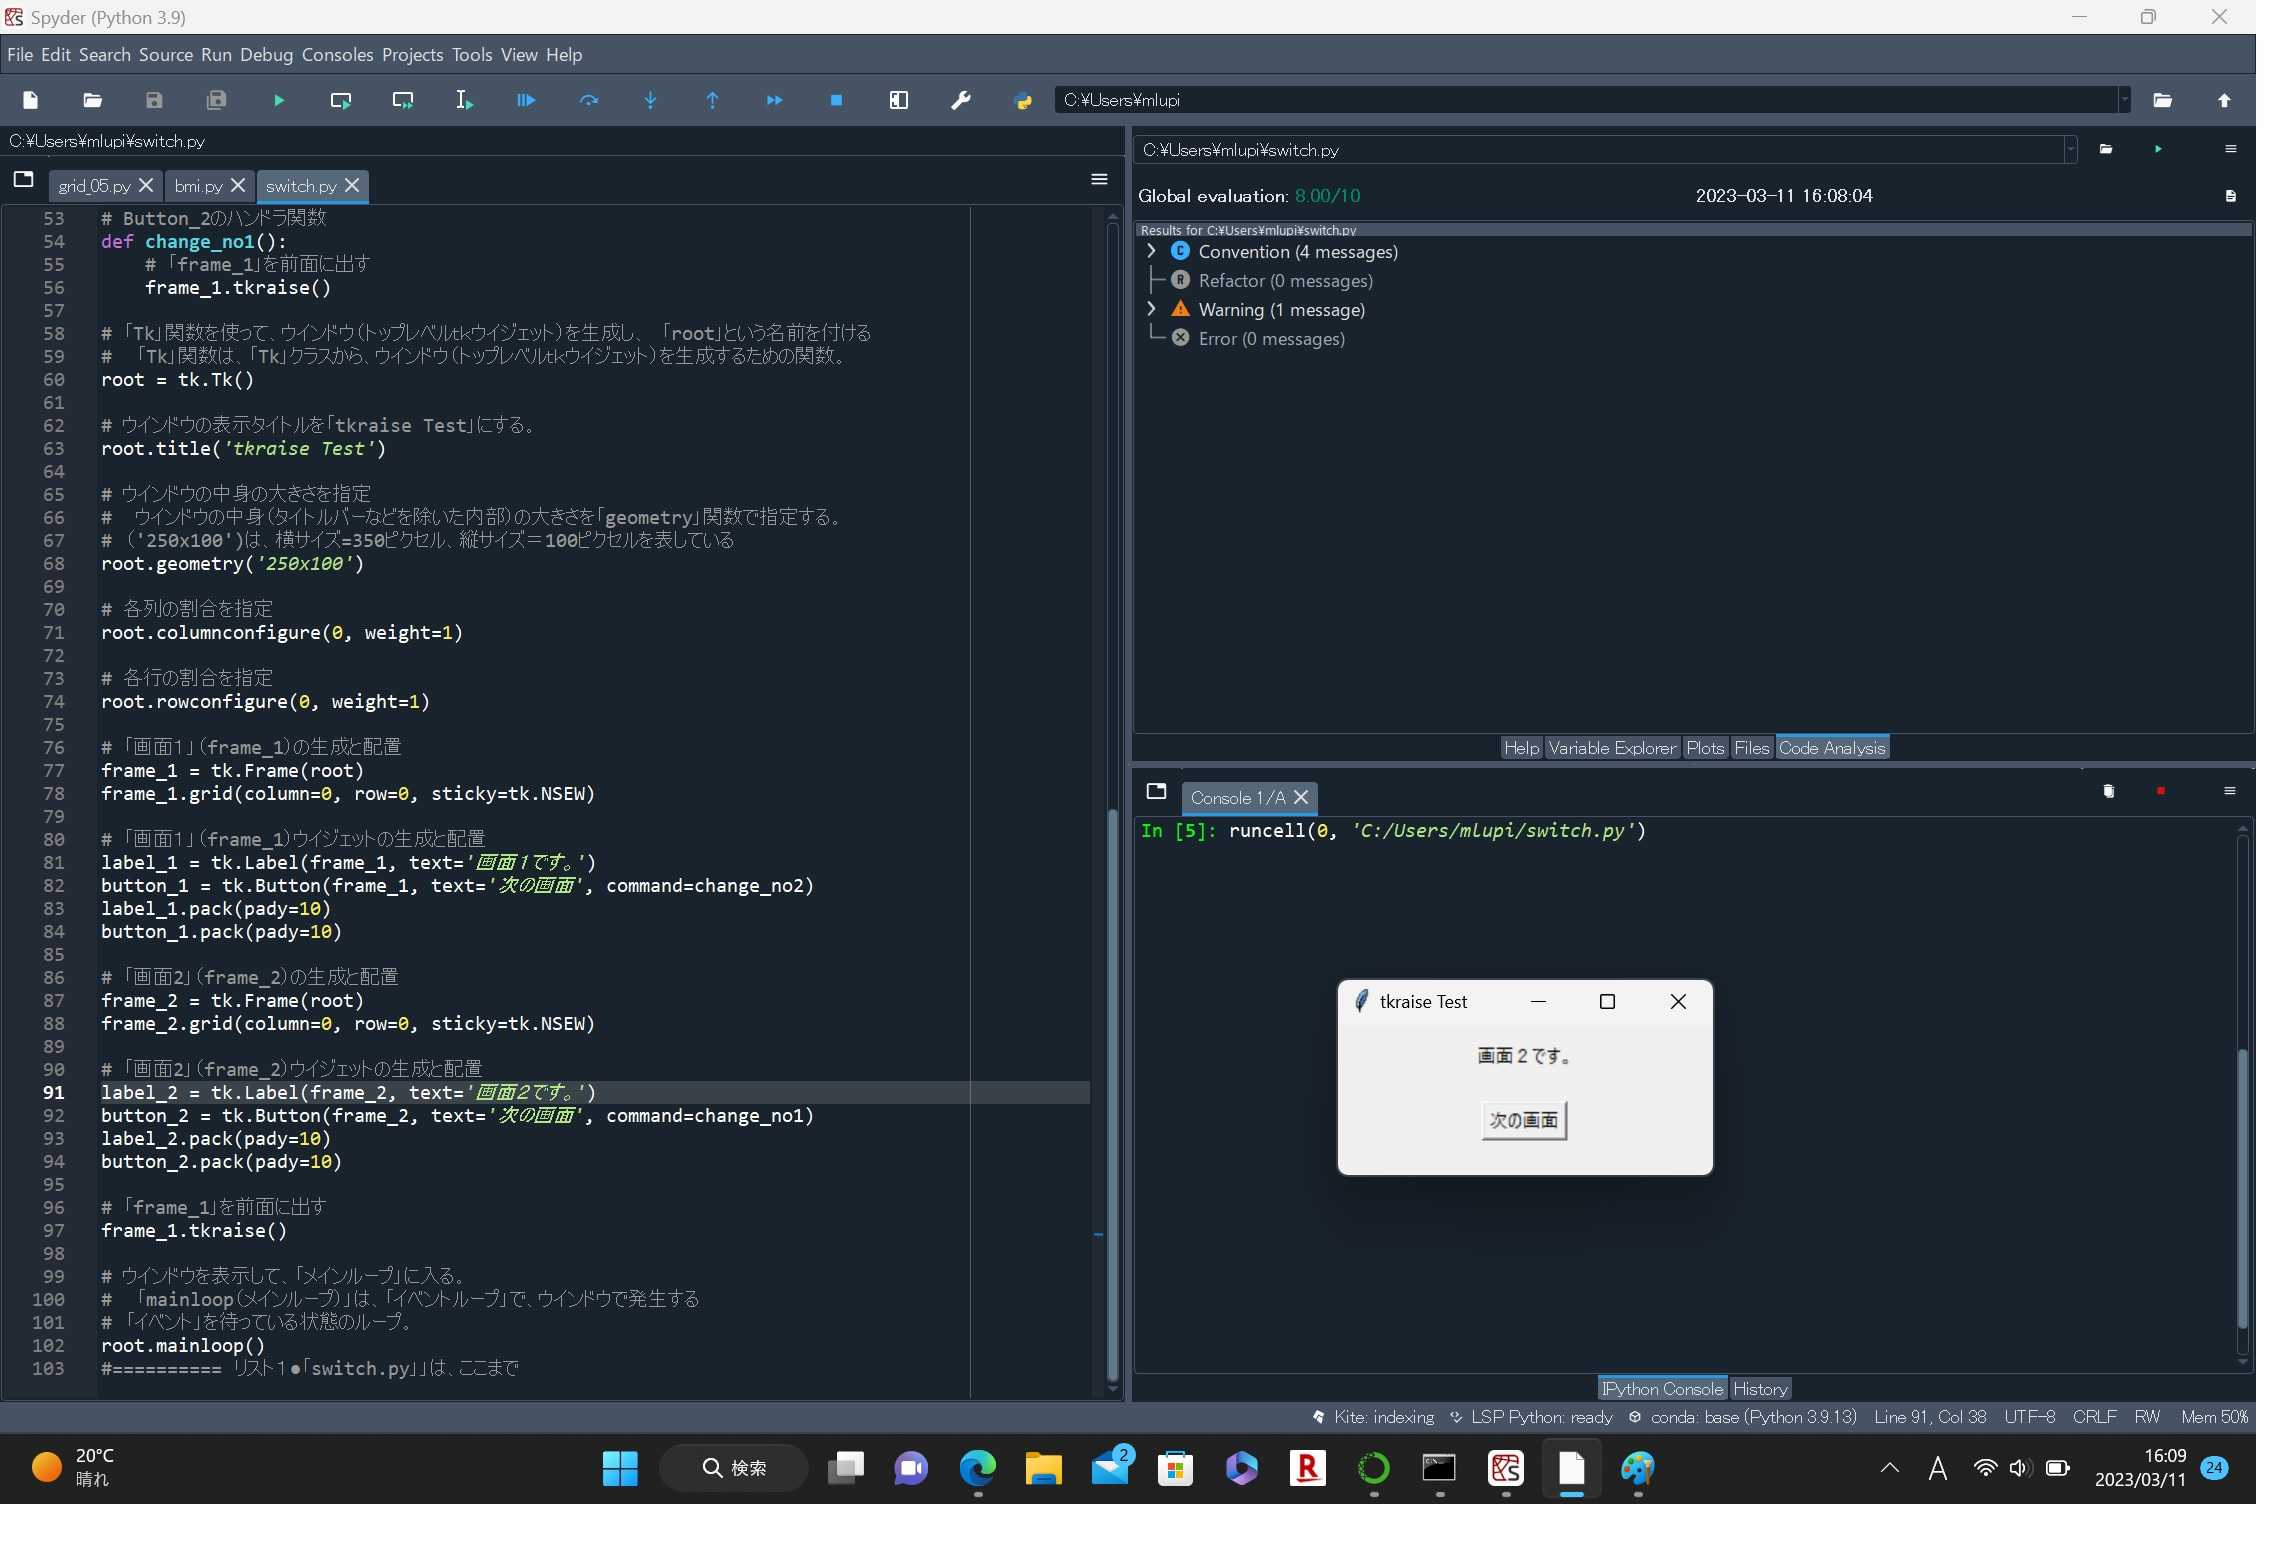The width and height of the screenshot is (2294, 1544).
Task: Open the Debug menu
Action: 265,55
